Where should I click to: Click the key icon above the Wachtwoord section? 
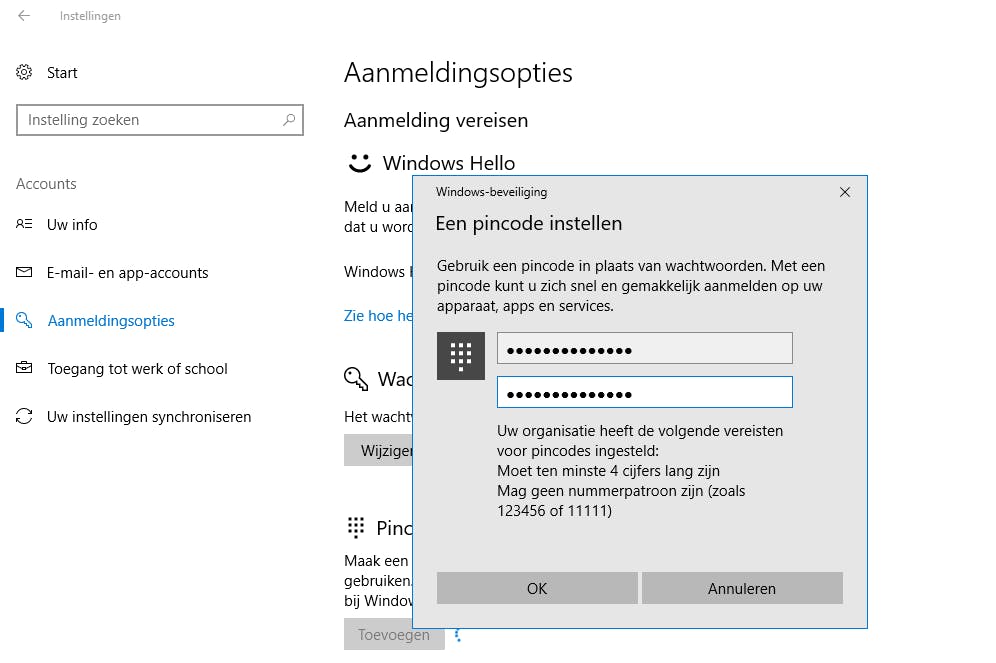(x=355, y=379)
